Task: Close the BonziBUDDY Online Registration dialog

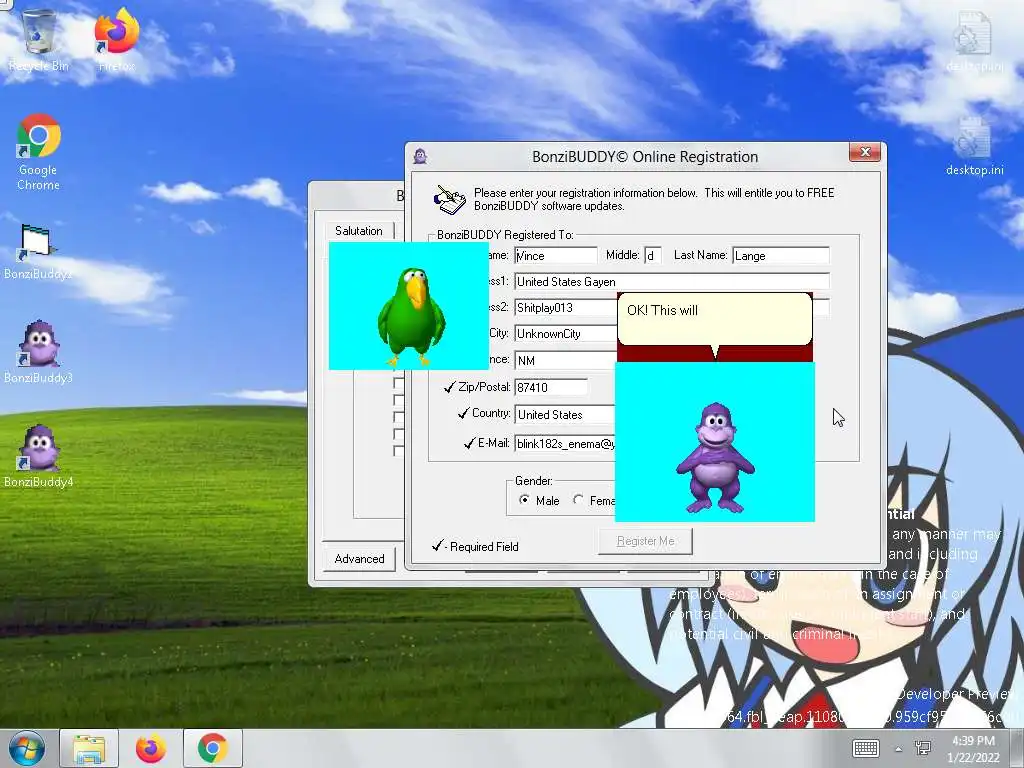Action: [x=865, y=152]
